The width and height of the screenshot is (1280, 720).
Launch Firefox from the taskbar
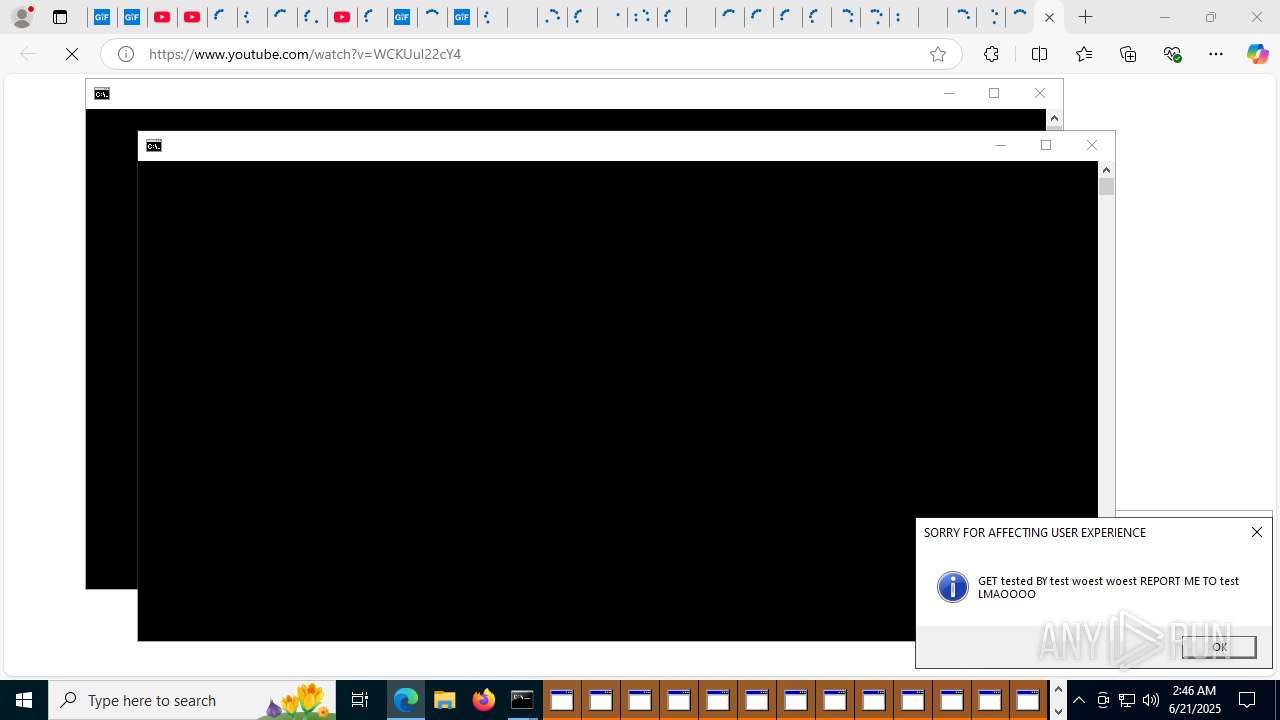483,700
